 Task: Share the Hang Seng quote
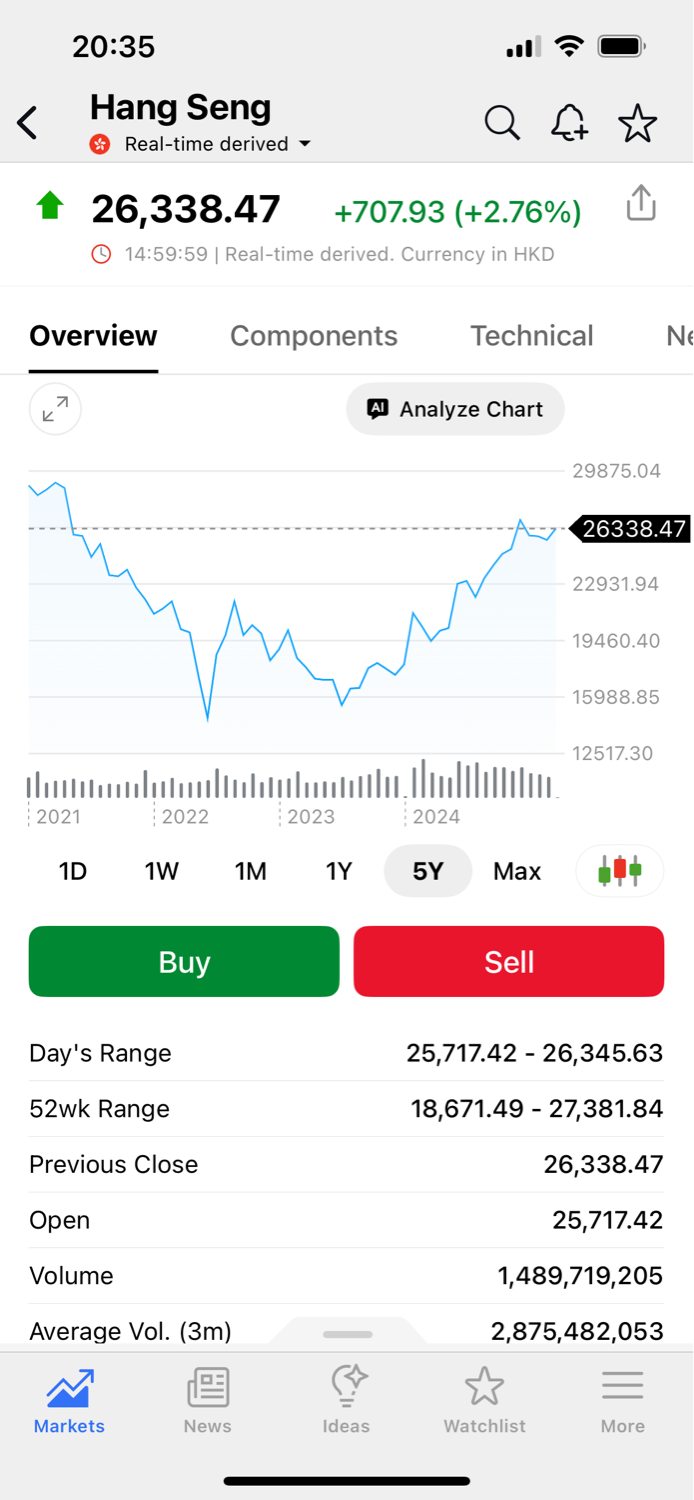pos(641,203)
